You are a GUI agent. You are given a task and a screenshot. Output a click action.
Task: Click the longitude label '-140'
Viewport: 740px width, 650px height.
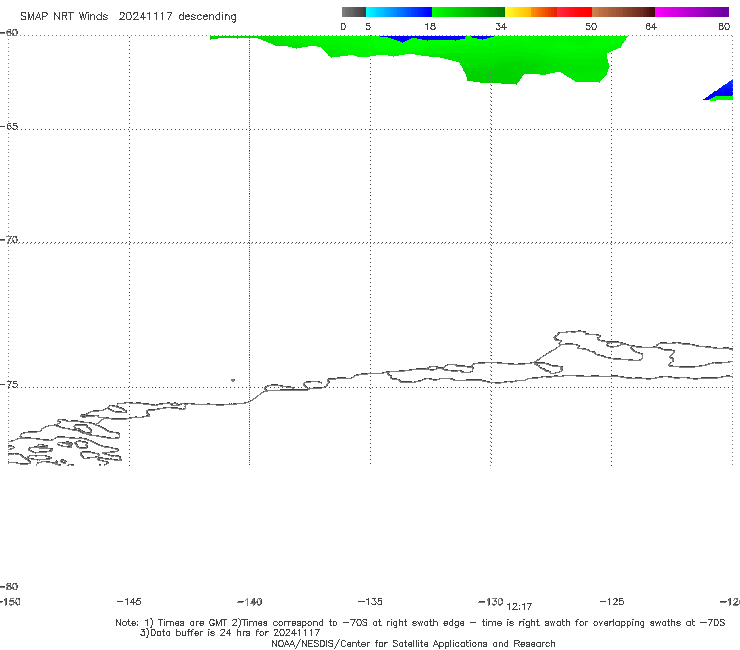(250, 602)
